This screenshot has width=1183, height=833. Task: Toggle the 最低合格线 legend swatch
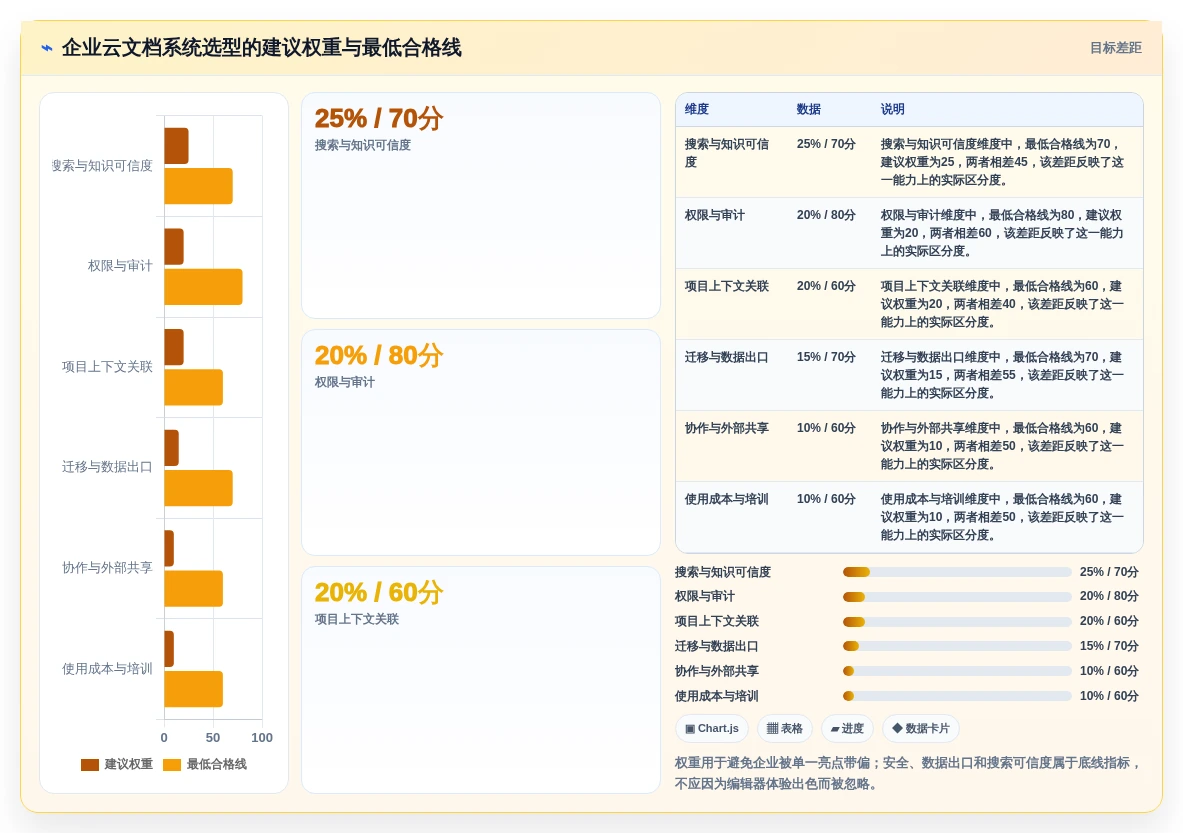[172, 764]
